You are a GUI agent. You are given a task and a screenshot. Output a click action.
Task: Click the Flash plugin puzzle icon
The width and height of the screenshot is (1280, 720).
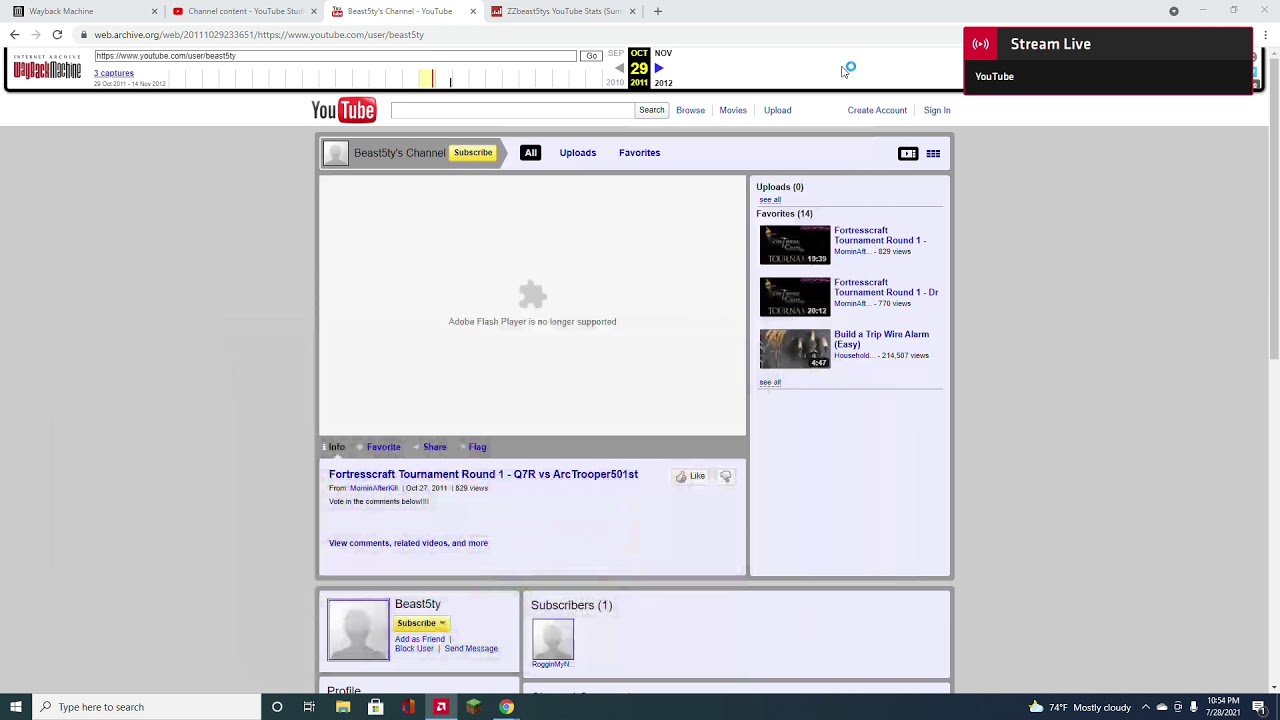532,295
